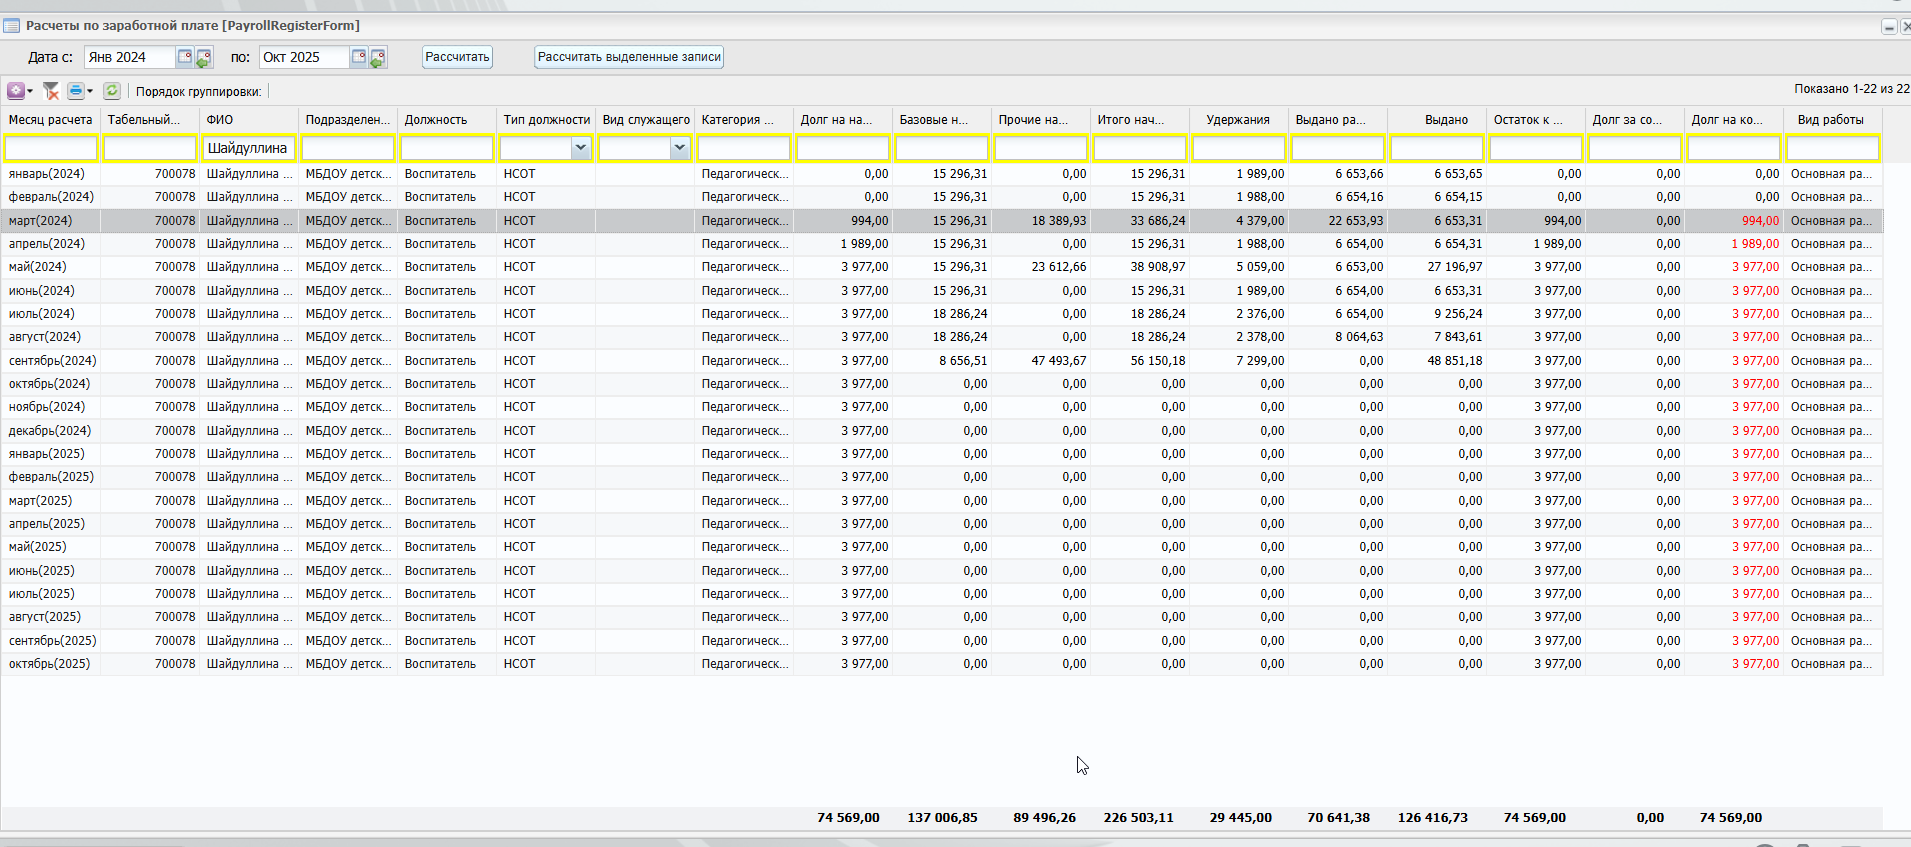Open calendar picker for start date
The height and width of the screenshot is (847, 1911).
point(185,57)
